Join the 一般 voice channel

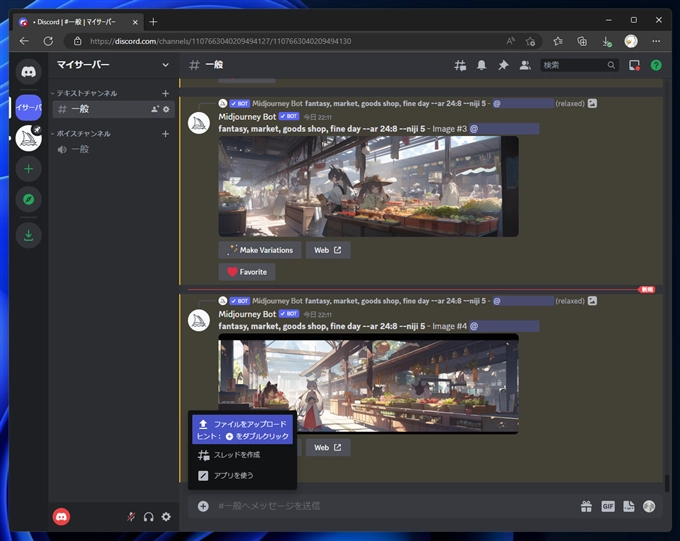pyautogui.click(x=114, y=149)
